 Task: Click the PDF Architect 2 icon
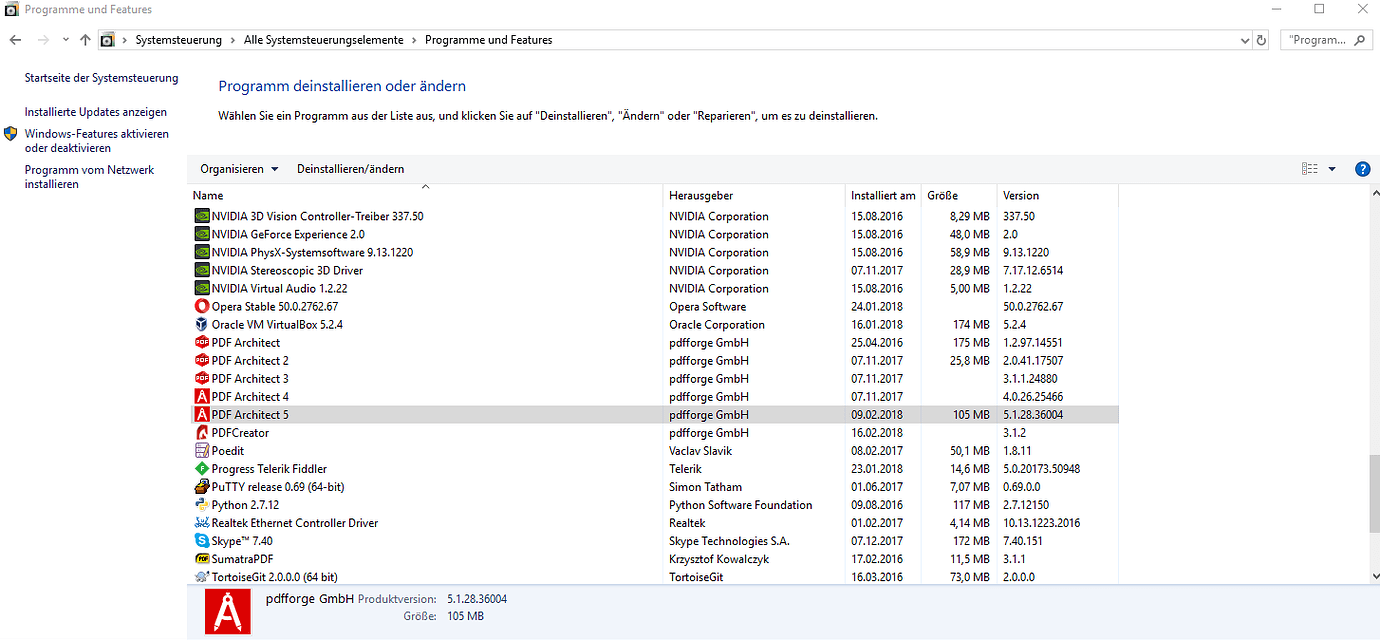click(202, 360)
